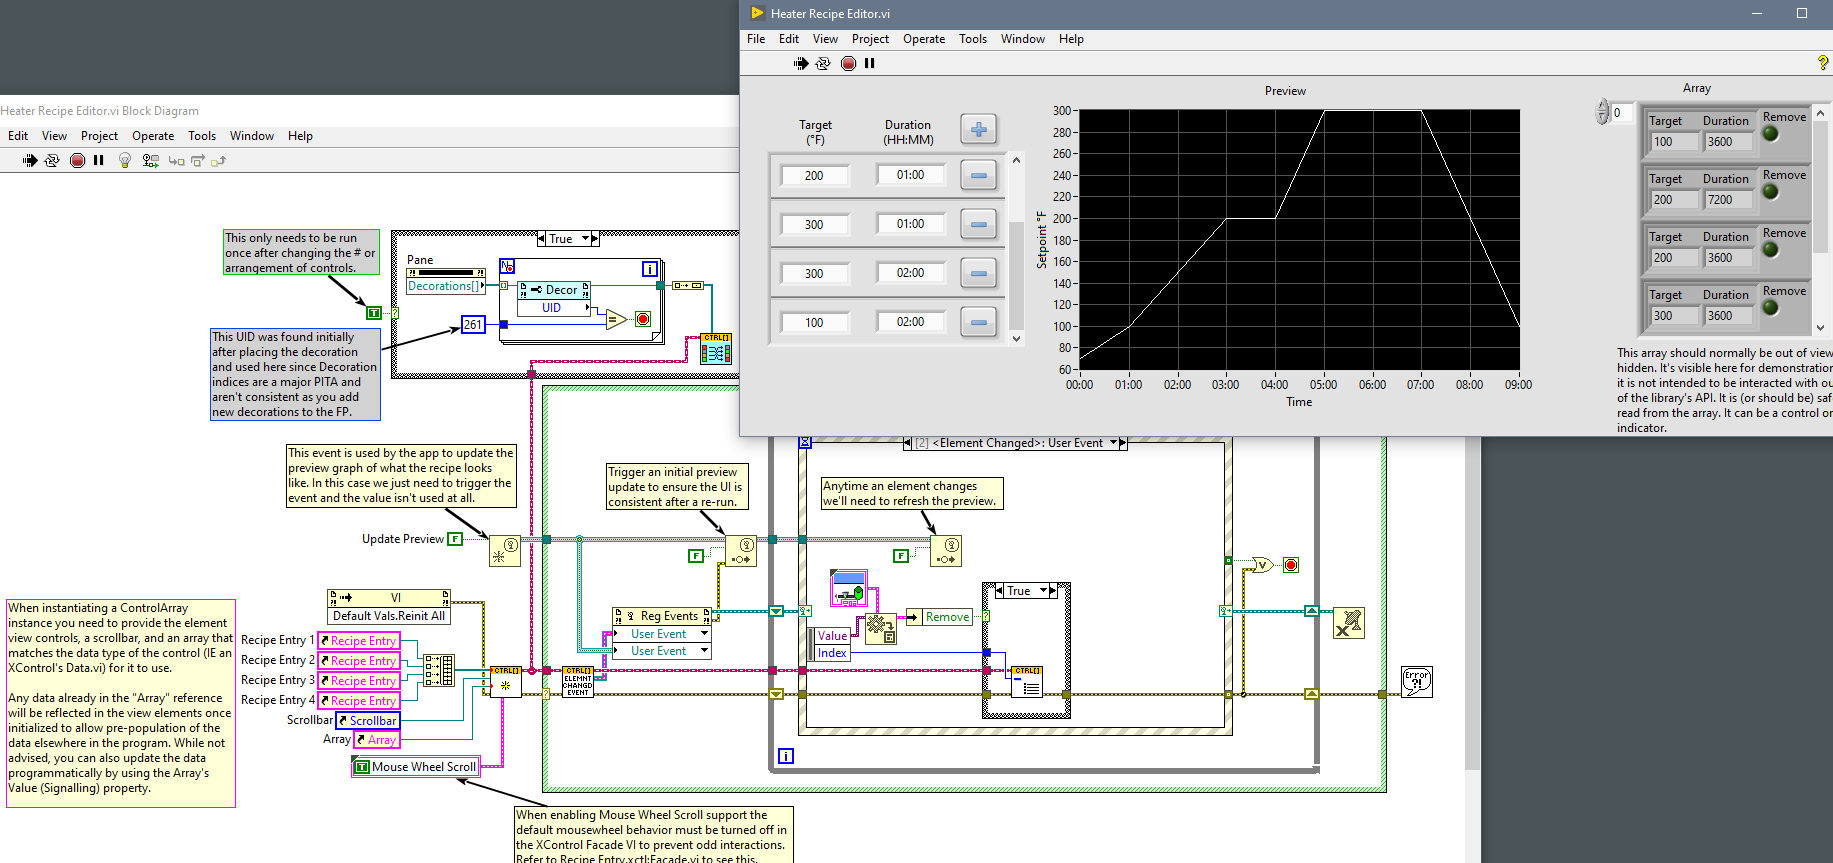
Task: Click the Retain Wire Values toolbar icon
Action: click(x=151, y=160)
